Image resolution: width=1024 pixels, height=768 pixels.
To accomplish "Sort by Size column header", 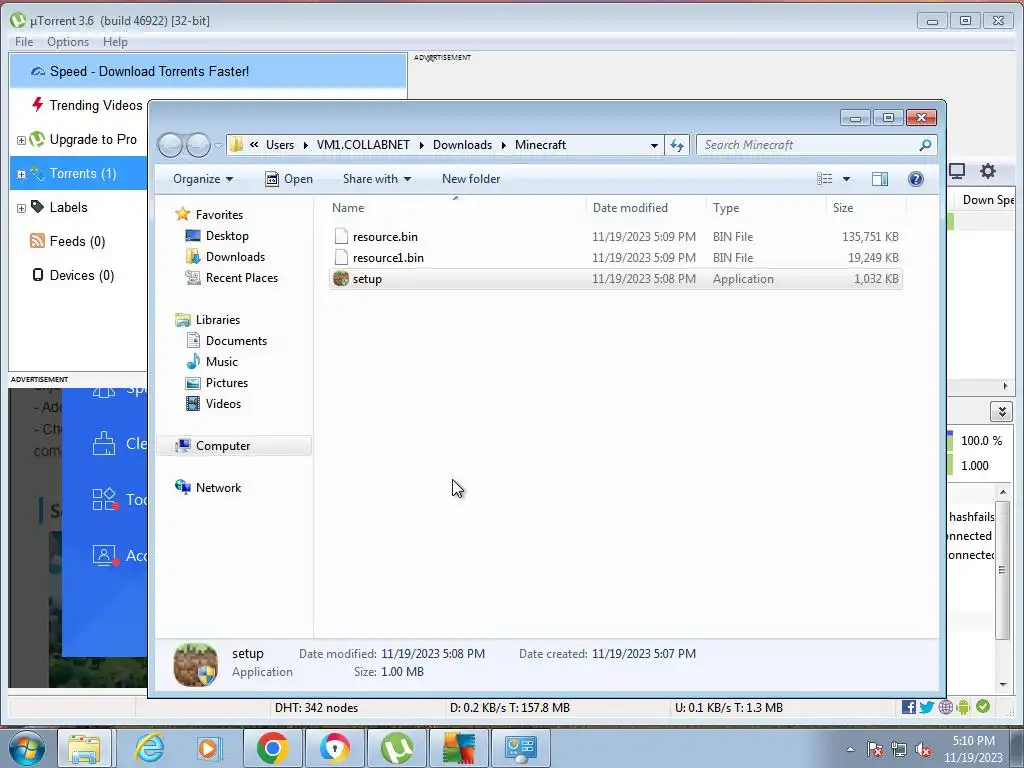I will pyautogui.click(x=843, y=208).
